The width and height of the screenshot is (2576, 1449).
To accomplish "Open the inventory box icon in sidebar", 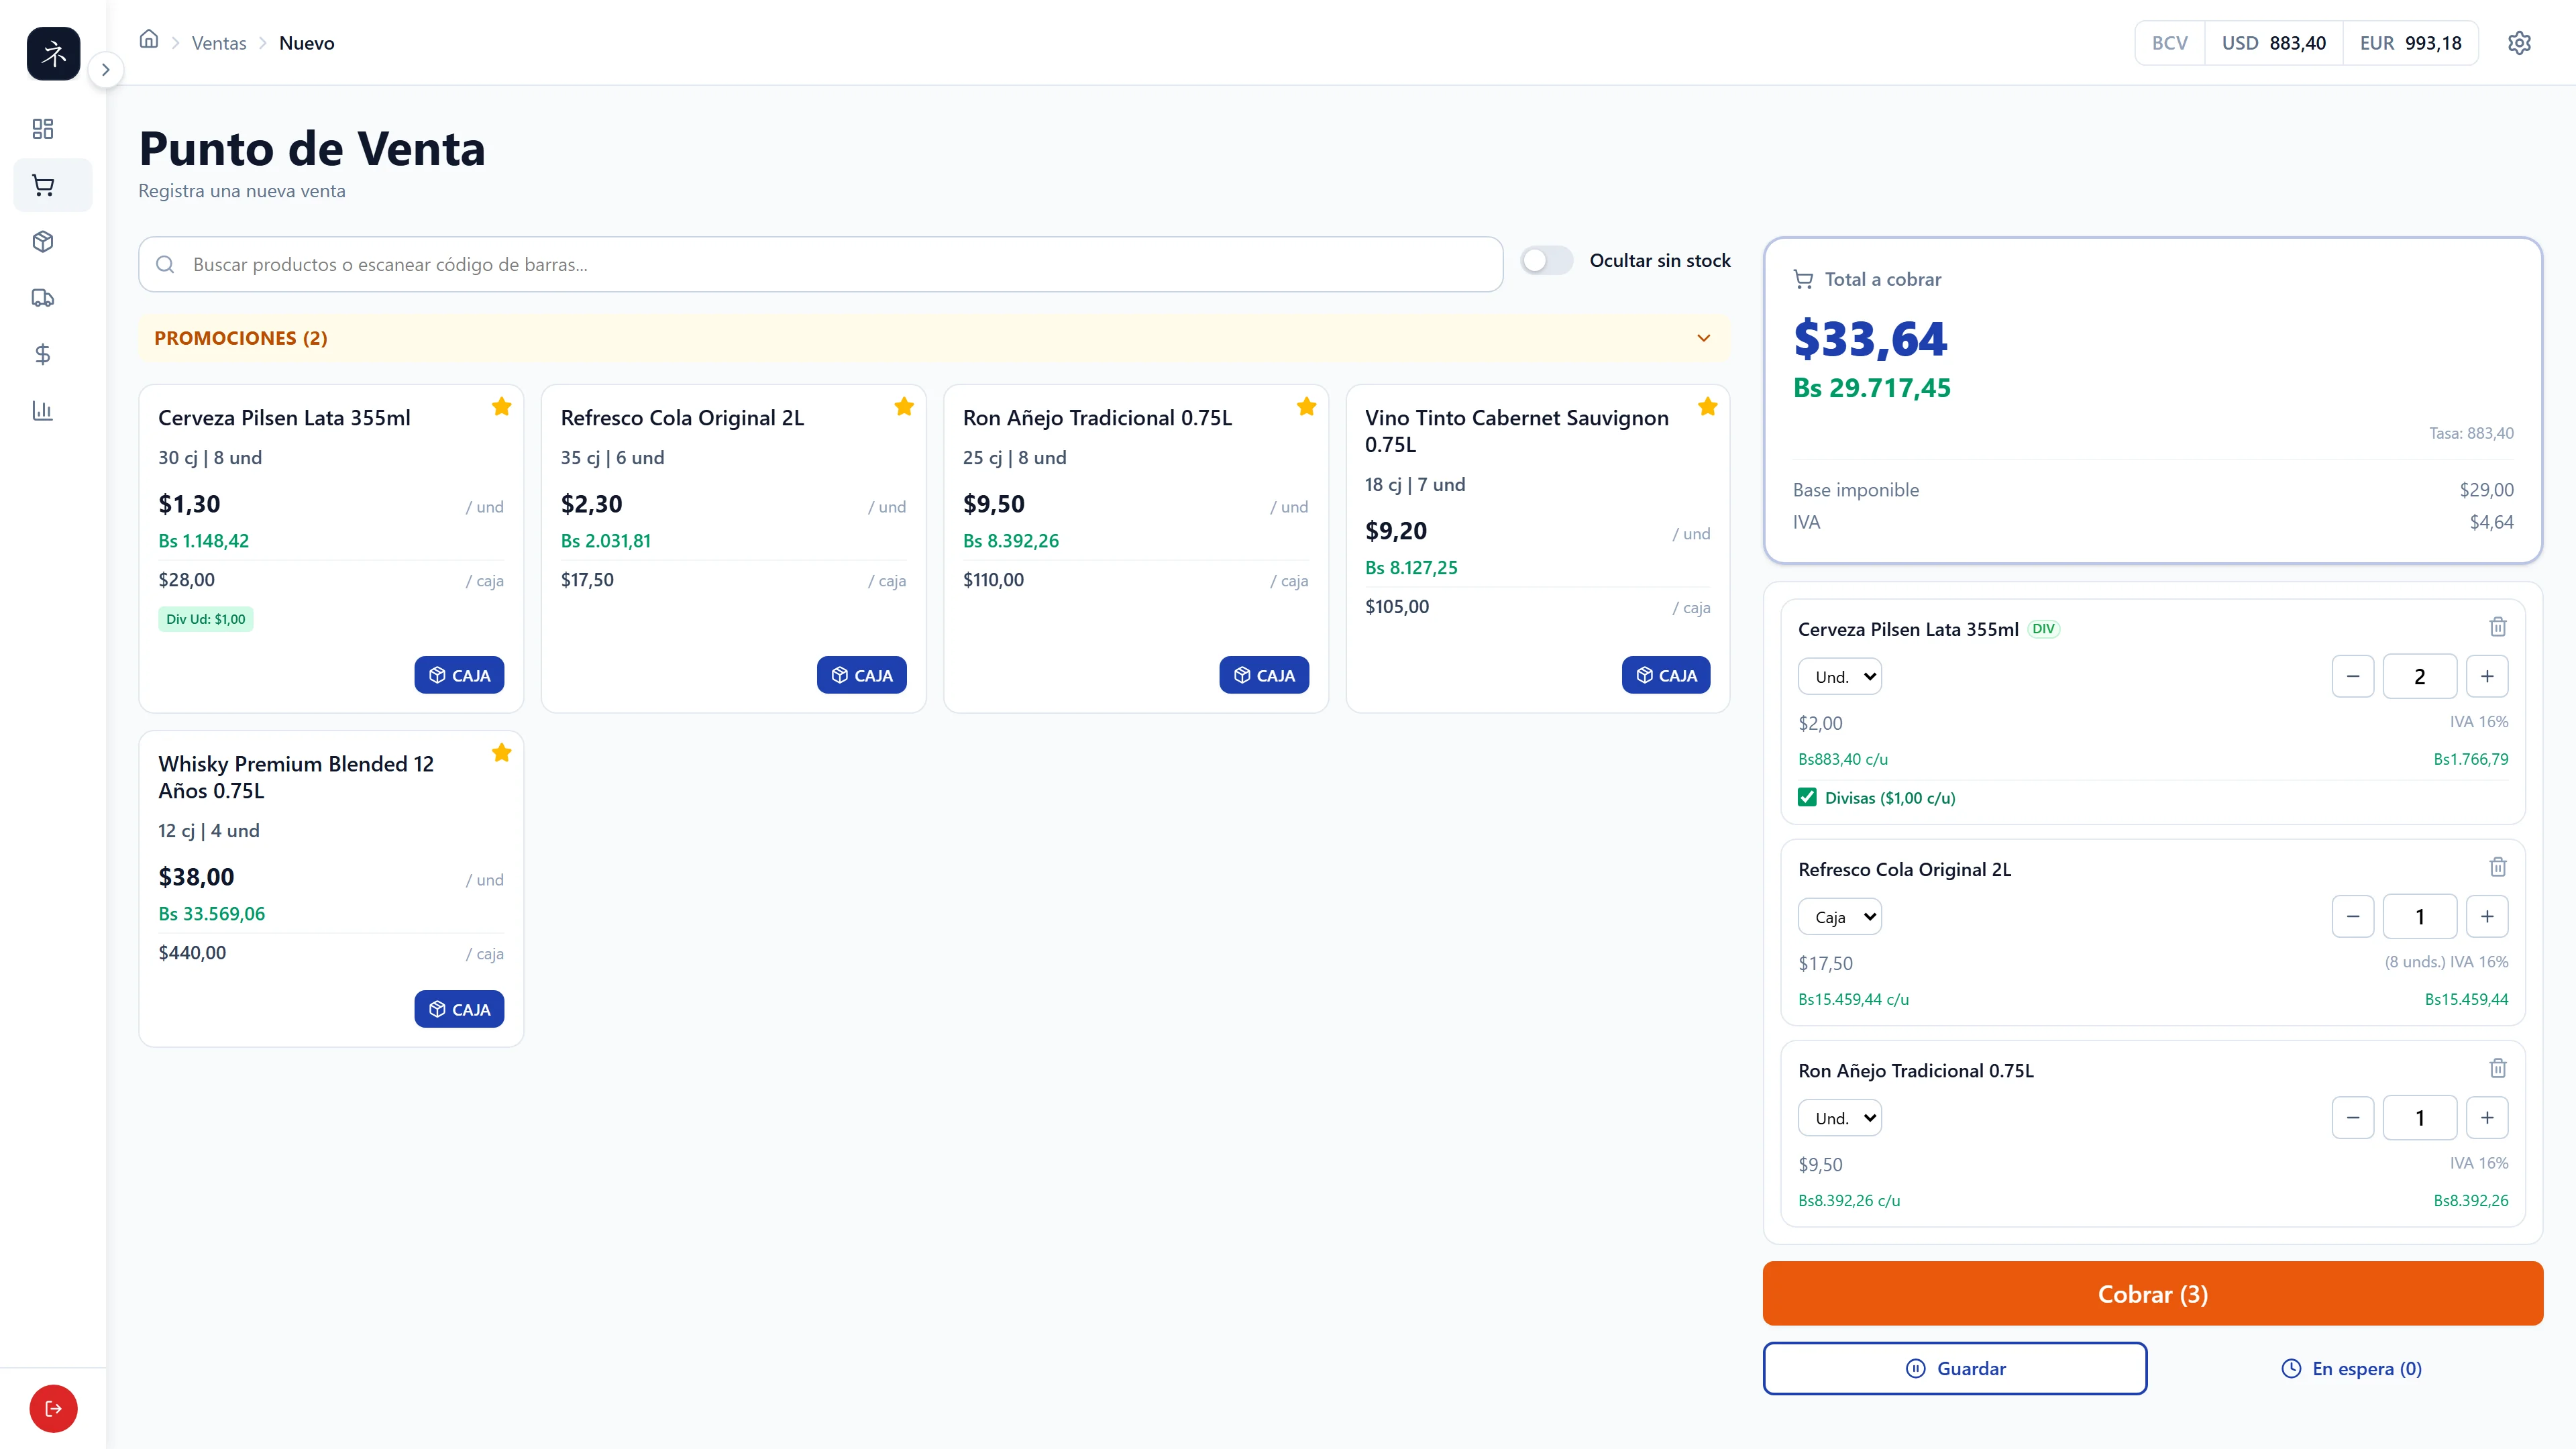I will point(43,241).
